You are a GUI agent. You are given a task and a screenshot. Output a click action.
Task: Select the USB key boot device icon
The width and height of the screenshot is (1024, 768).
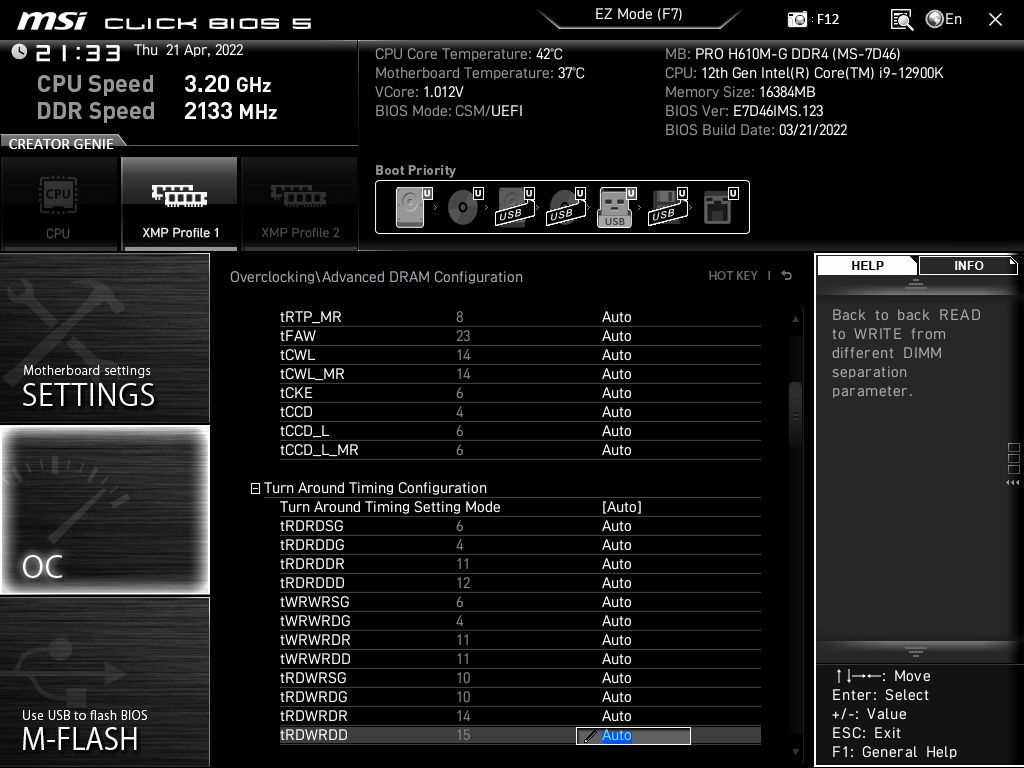[616, 207]
